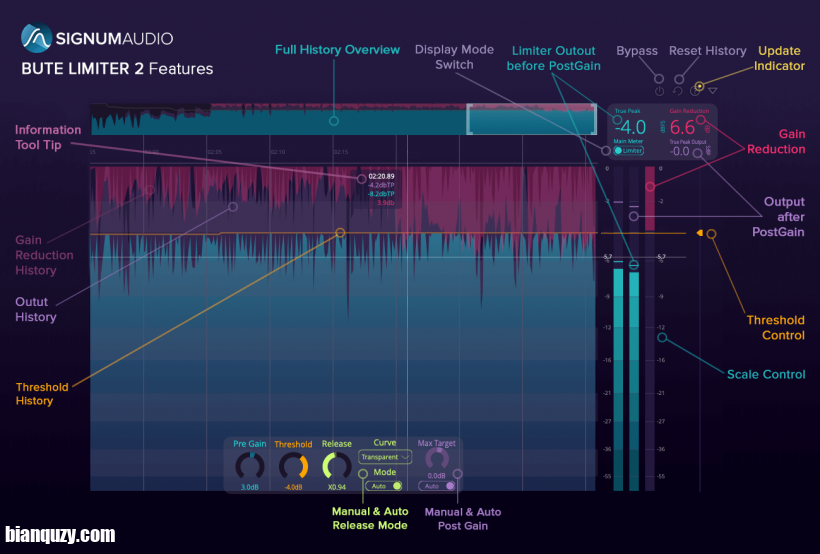
Task: Click the Gain Reduction 6.6 readout
Action: 682,127
